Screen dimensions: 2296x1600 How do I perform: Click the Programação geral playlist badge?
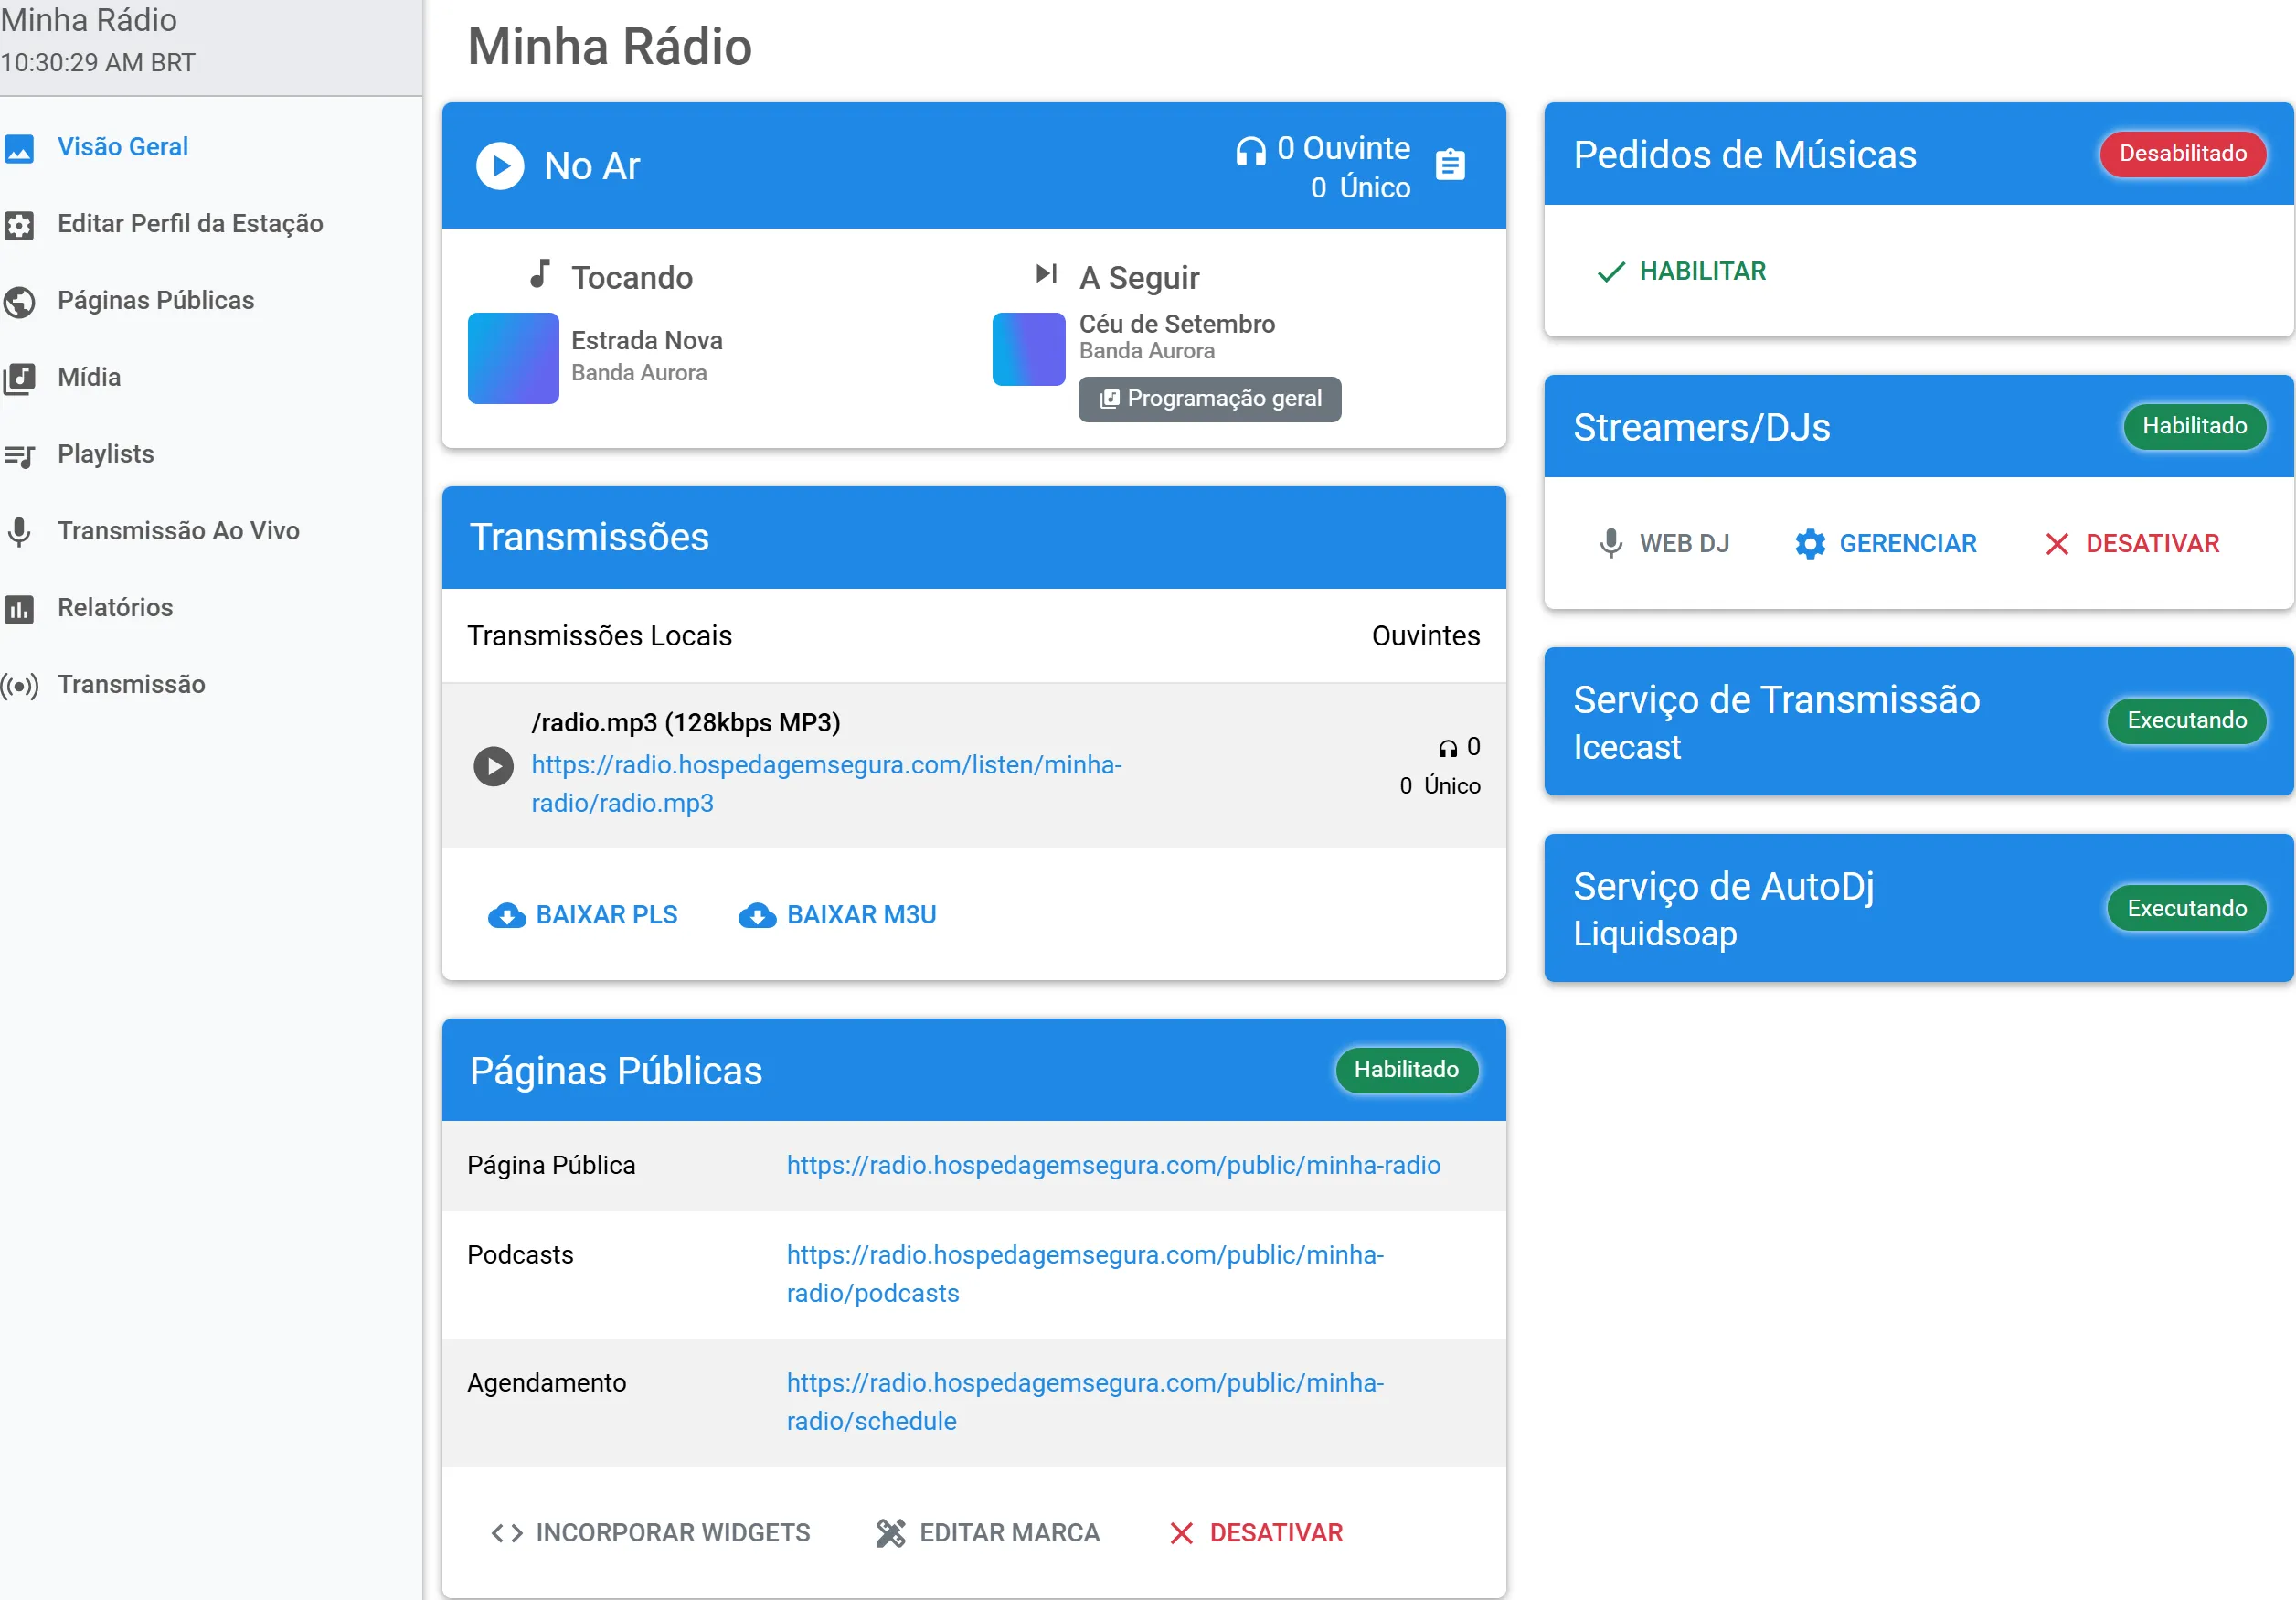1210,399
